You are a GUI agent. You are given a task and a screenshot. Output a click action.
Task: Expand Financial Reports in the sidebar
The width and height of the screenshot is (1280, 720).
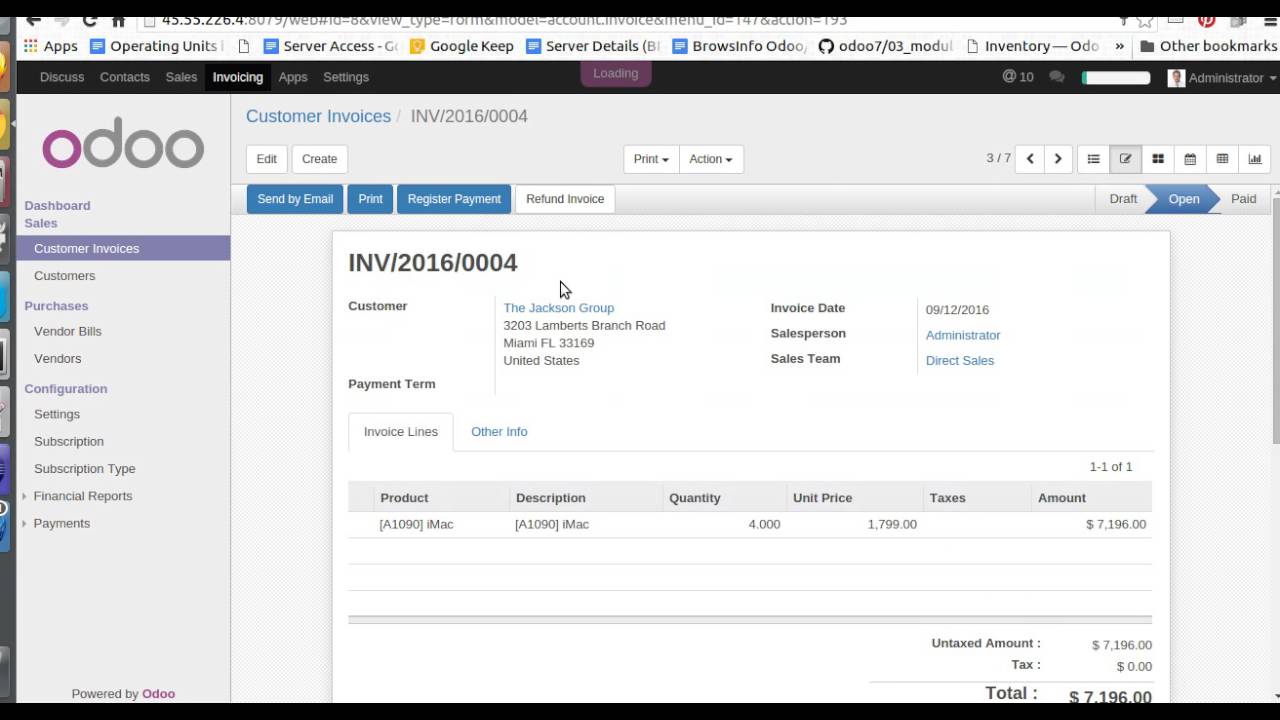pyautogui.click(x=82, y=496)
